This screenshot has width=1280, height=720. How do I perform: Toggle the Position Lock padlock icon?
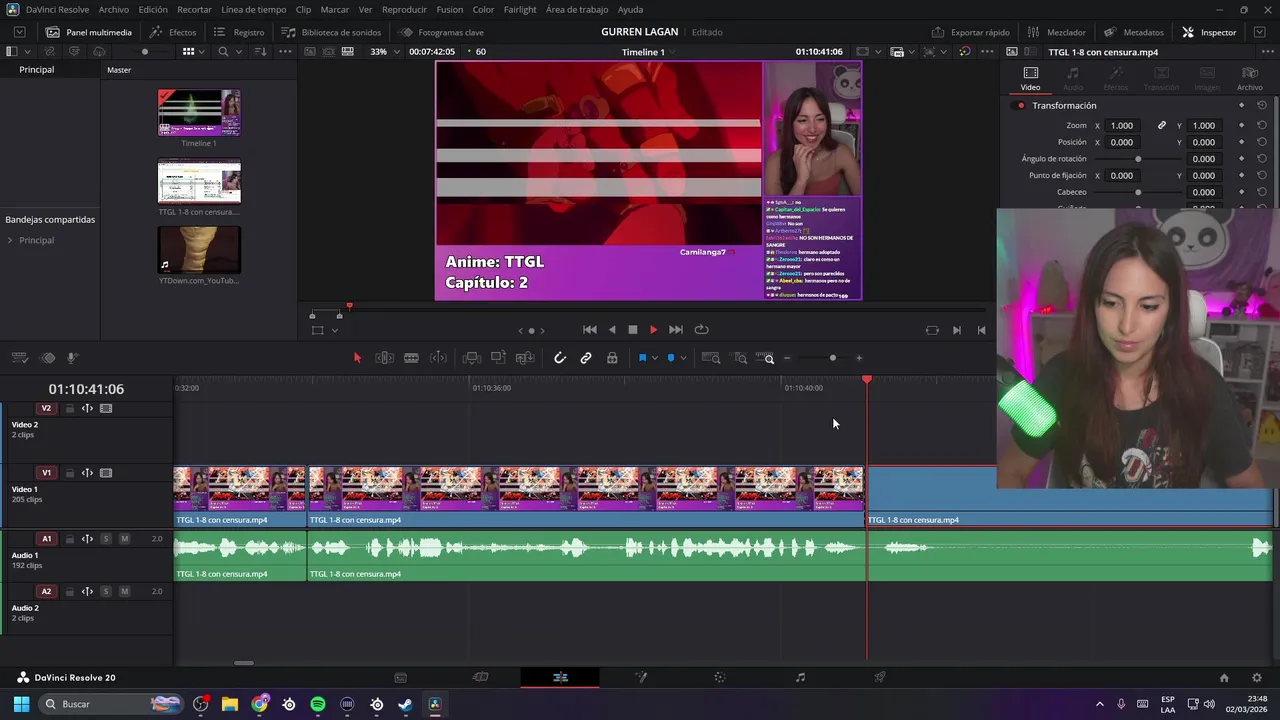612,358
